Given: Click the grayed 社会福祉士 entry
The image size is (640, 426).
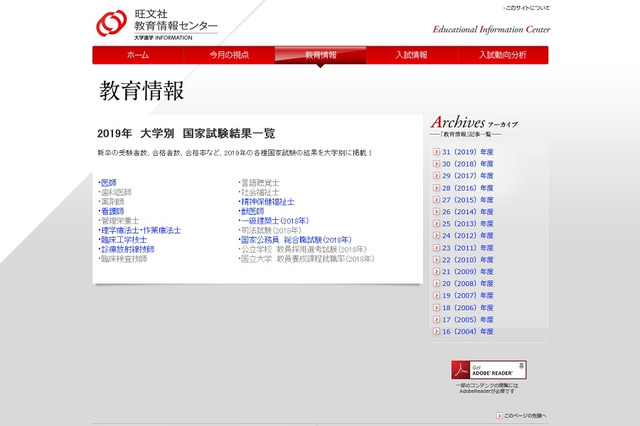Looking at the screenshot, I should click(260, 192).
